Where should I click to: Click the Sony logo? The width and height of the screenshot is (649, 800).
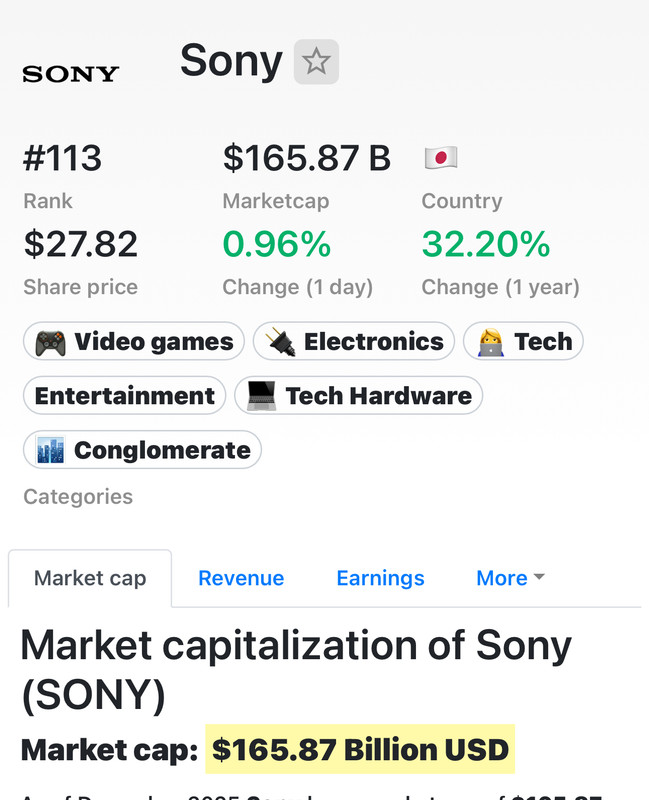[x=70, y=74]
